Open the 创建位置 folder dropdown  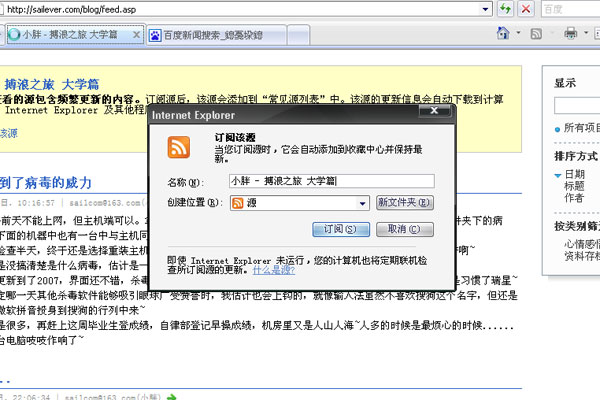361,203
